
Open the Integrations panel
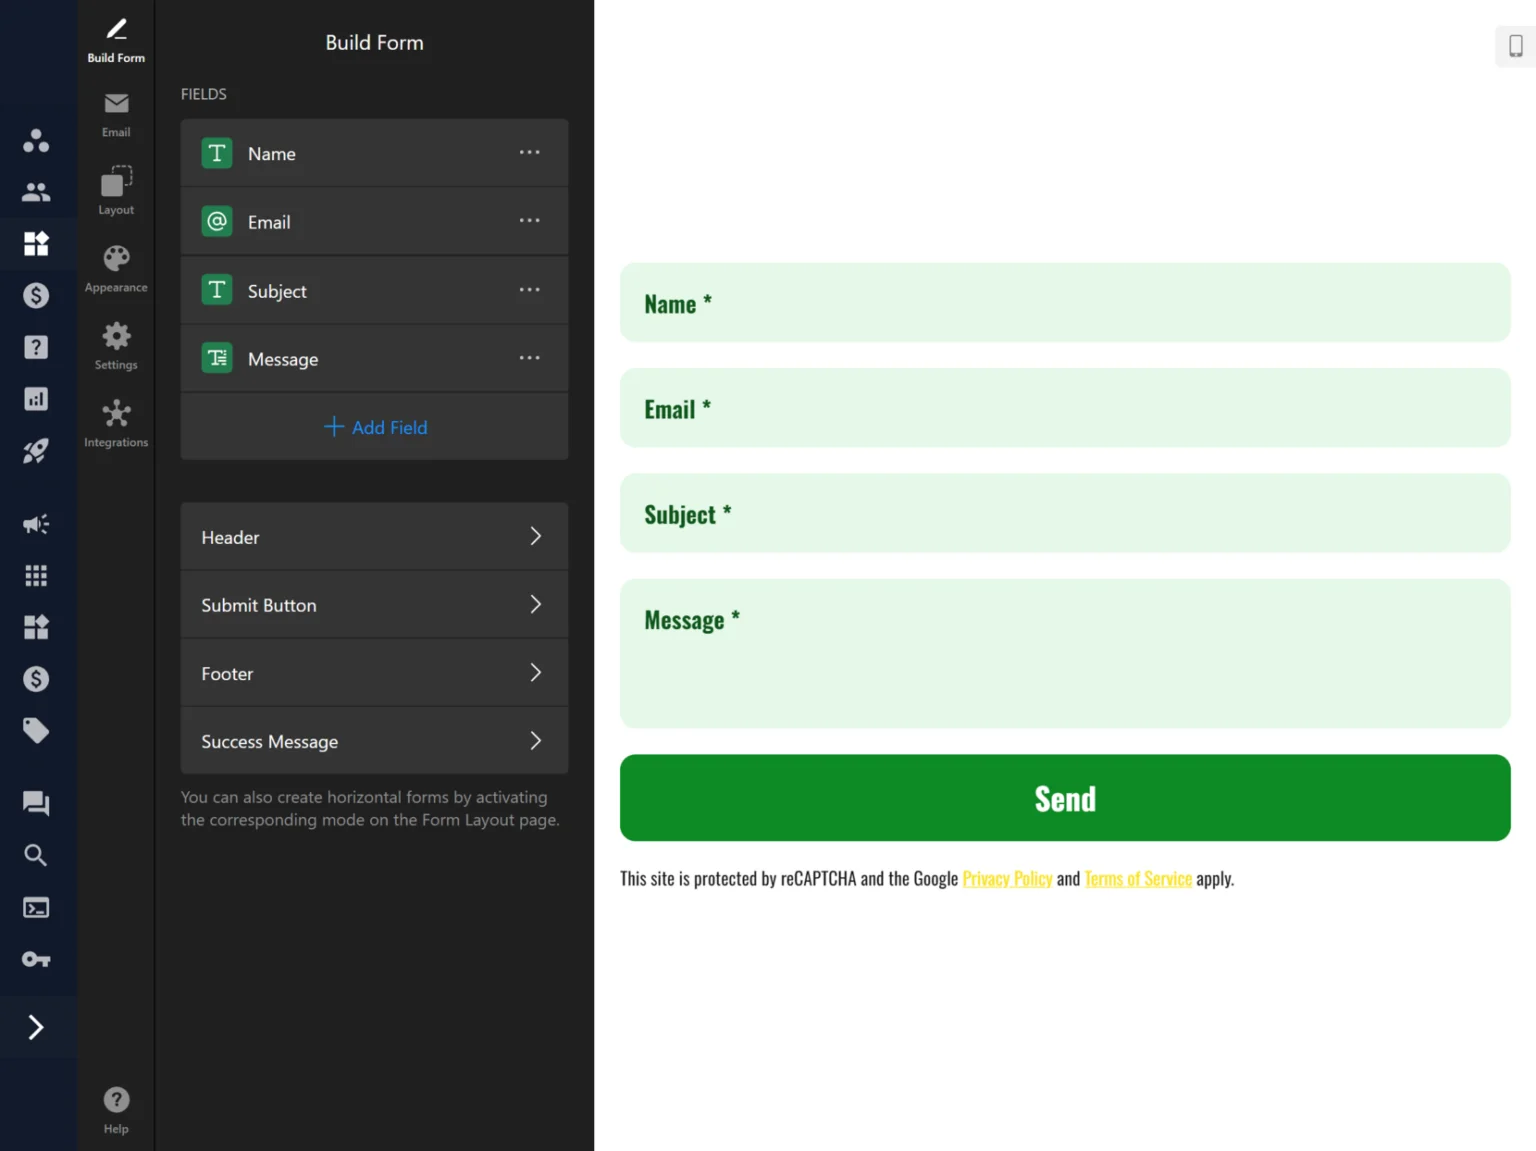(115, 422)
